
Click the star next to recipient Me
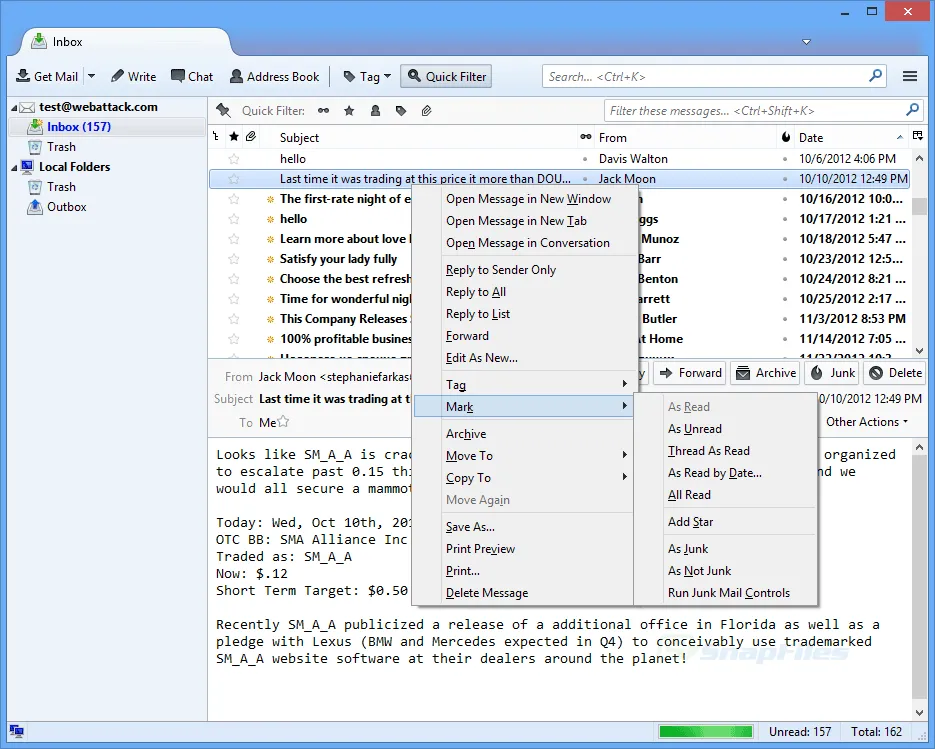pyautogui.click(x=283, y=421)
